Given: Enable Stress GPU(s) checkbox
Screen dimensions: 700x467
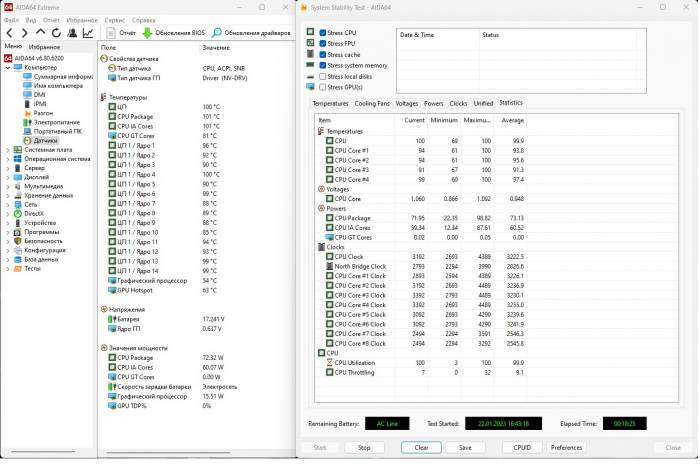Looking at the screenshot, I should [x=323, y=88].
